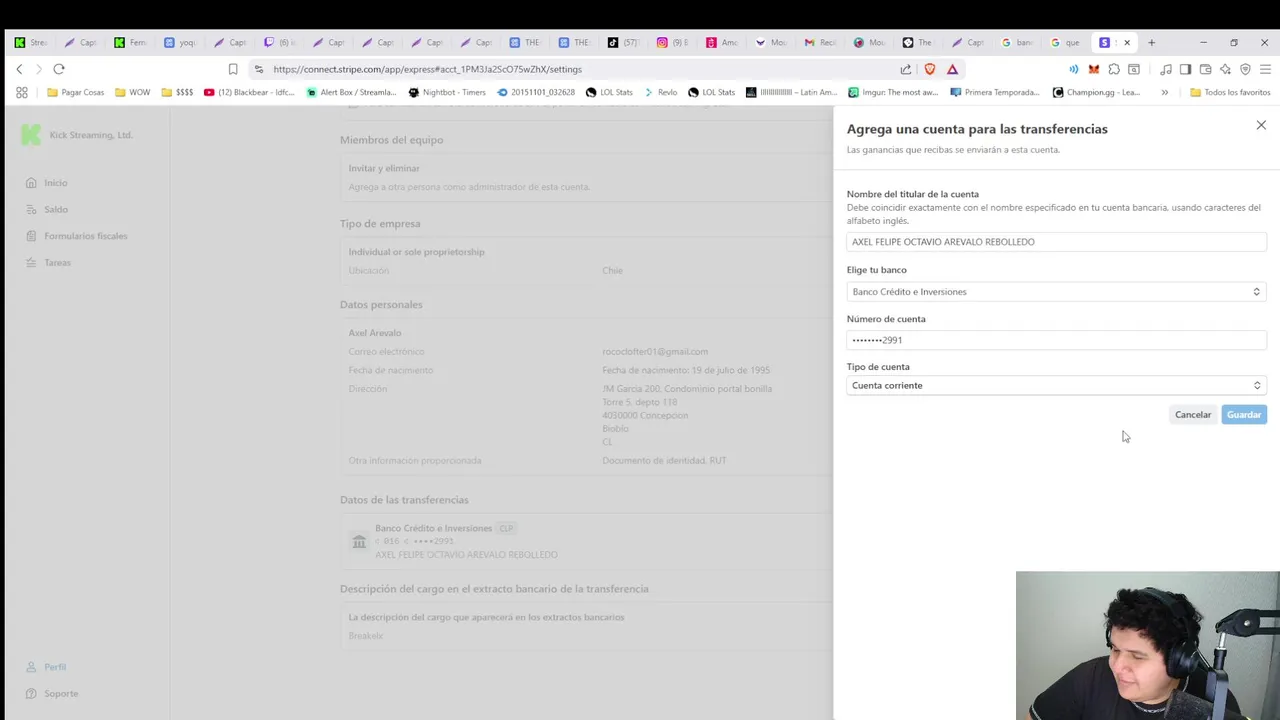This screenshot has height=720, width=1280.
Task: Click the Nombre del titular input field
Action: 1056,242
